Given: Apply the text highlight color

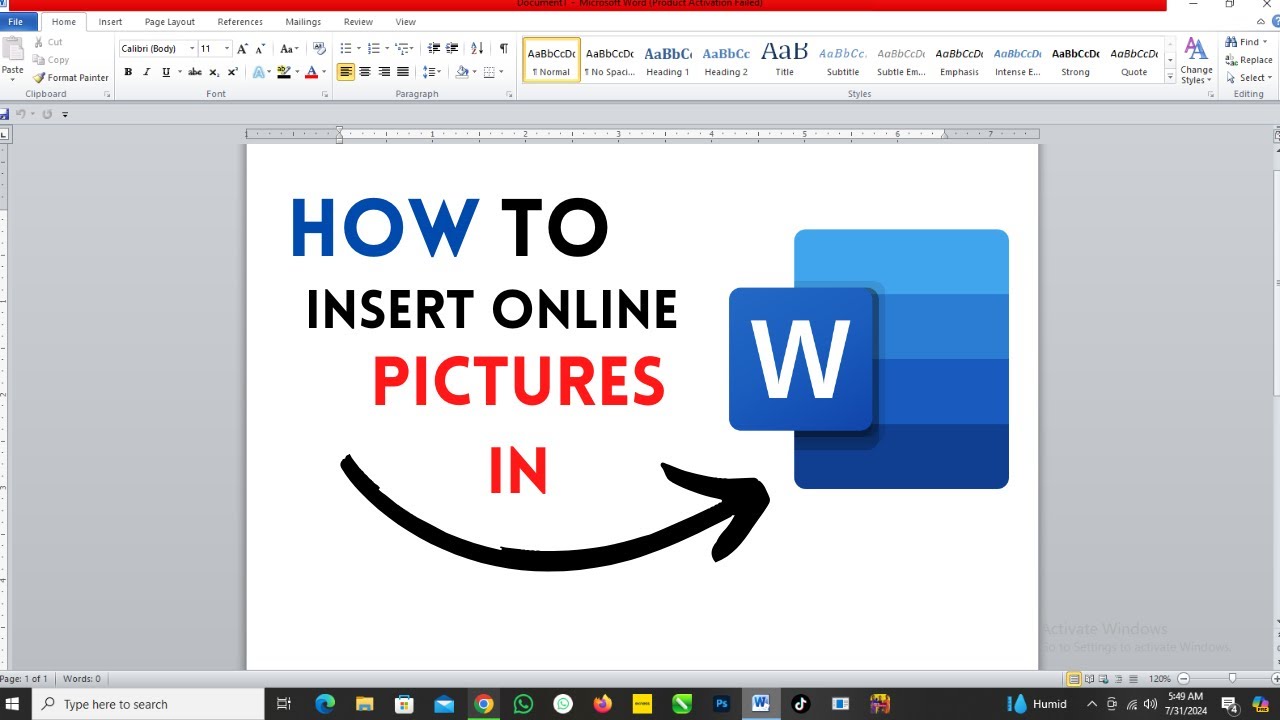Looking at the screenshot, I should (284, 72).
